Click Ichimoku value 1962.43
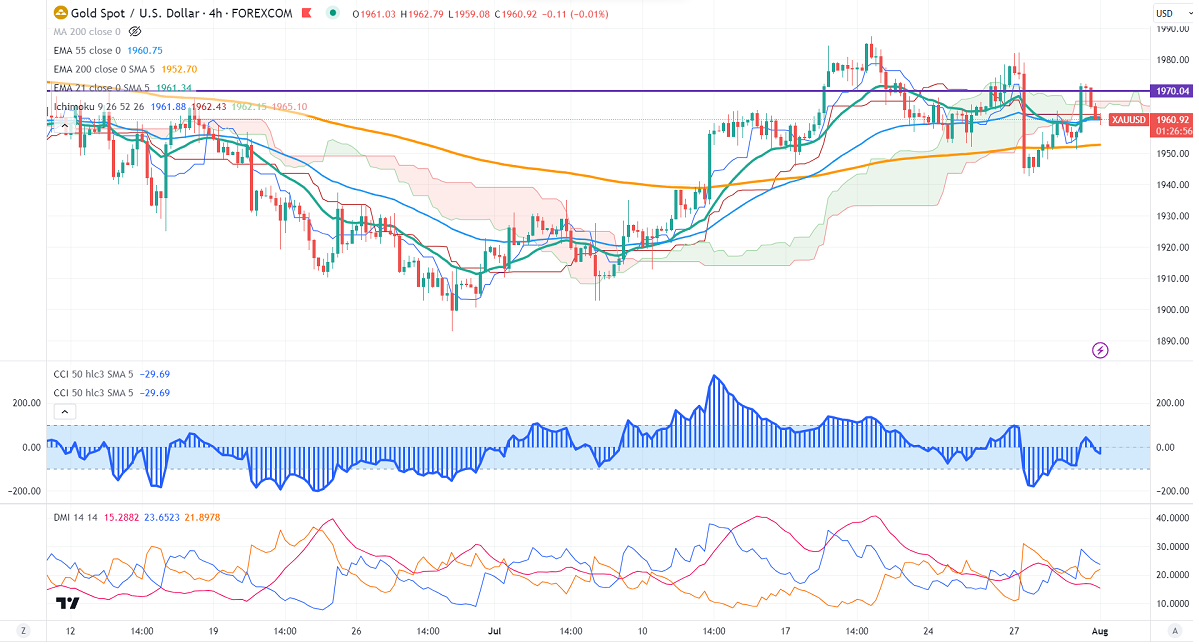The width and height of the screenshot is (1199, 644). pyautogui.click(x=209, y=106)
